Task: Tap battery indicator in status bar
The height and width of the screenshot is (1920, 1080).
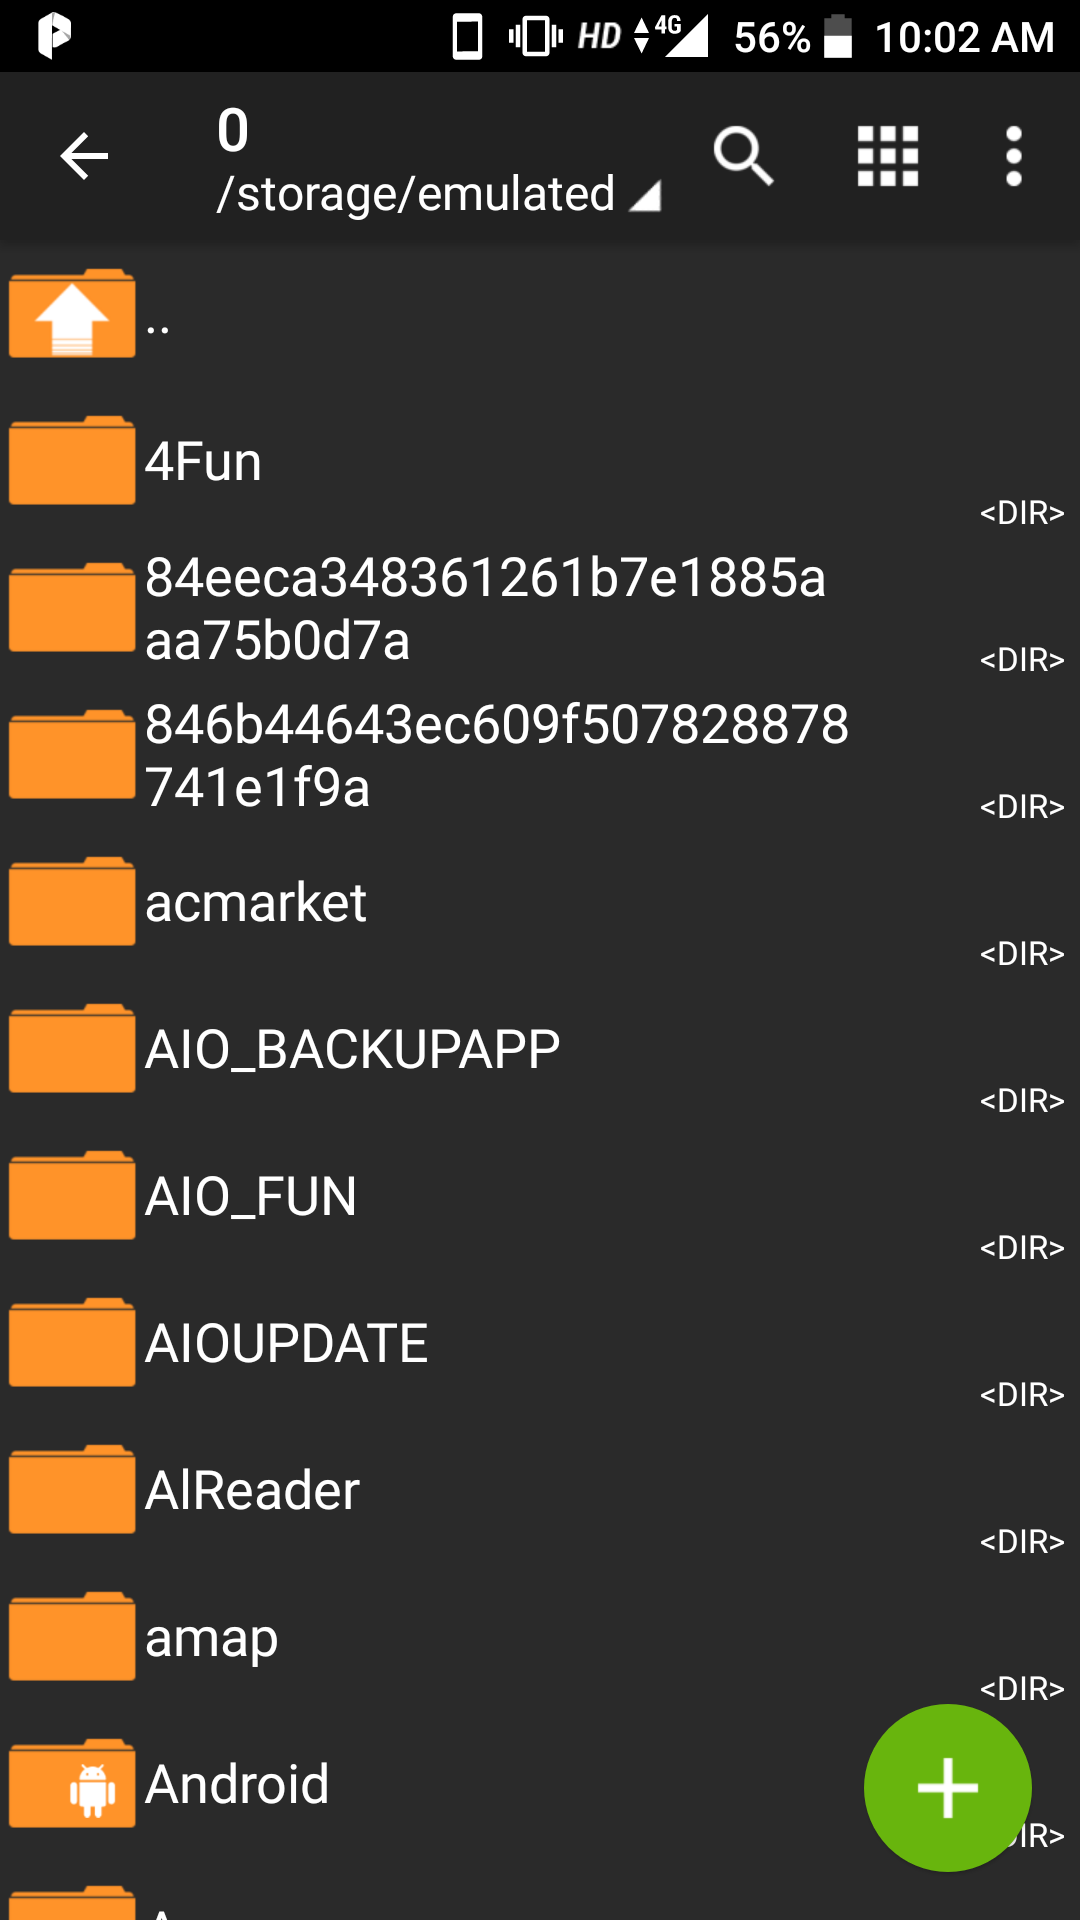Action: [x=838, y=37]
